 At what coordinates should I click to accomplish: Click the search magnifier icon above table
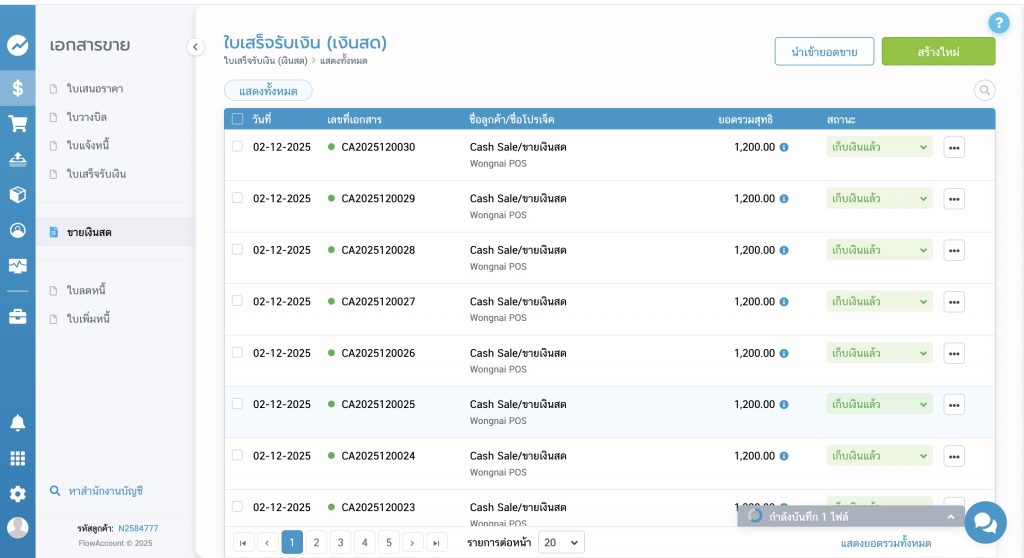984,91
